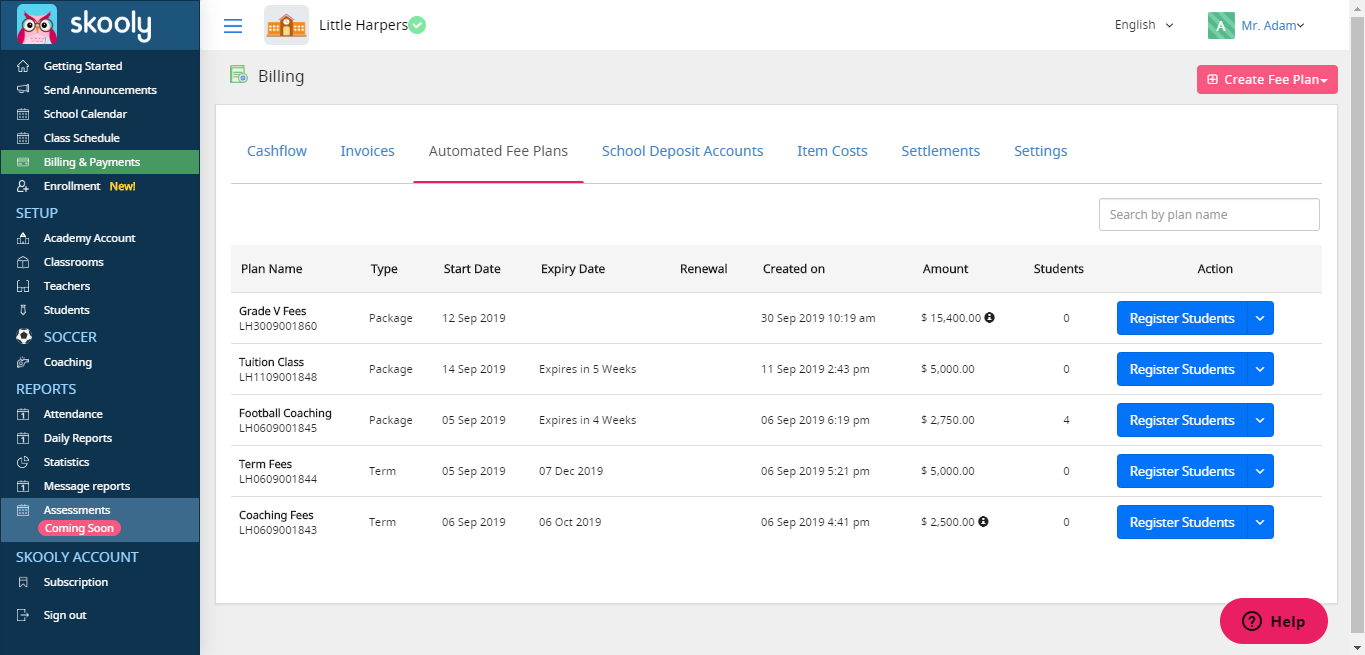The image size is (1365, 655).
Task: Click info icon beside $ 2,500.00 amount
Action: 983,522
